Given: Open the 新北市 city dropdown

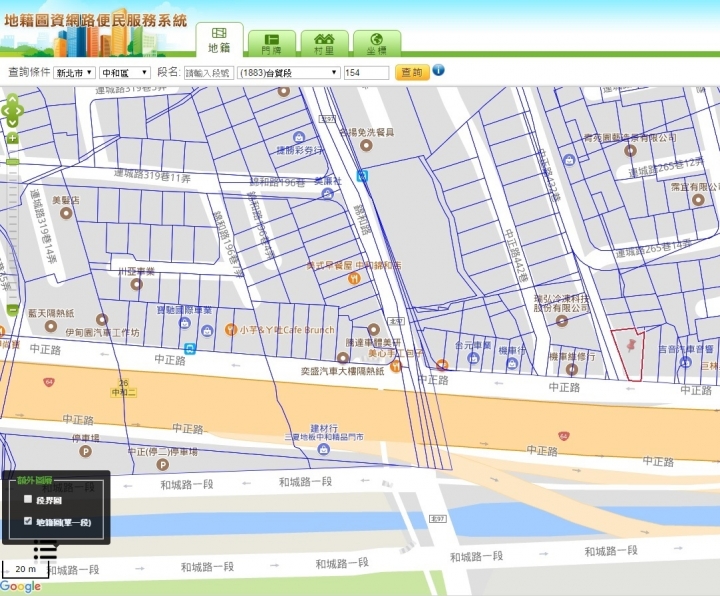Looking at the screenshot, I should pos(75,73).
